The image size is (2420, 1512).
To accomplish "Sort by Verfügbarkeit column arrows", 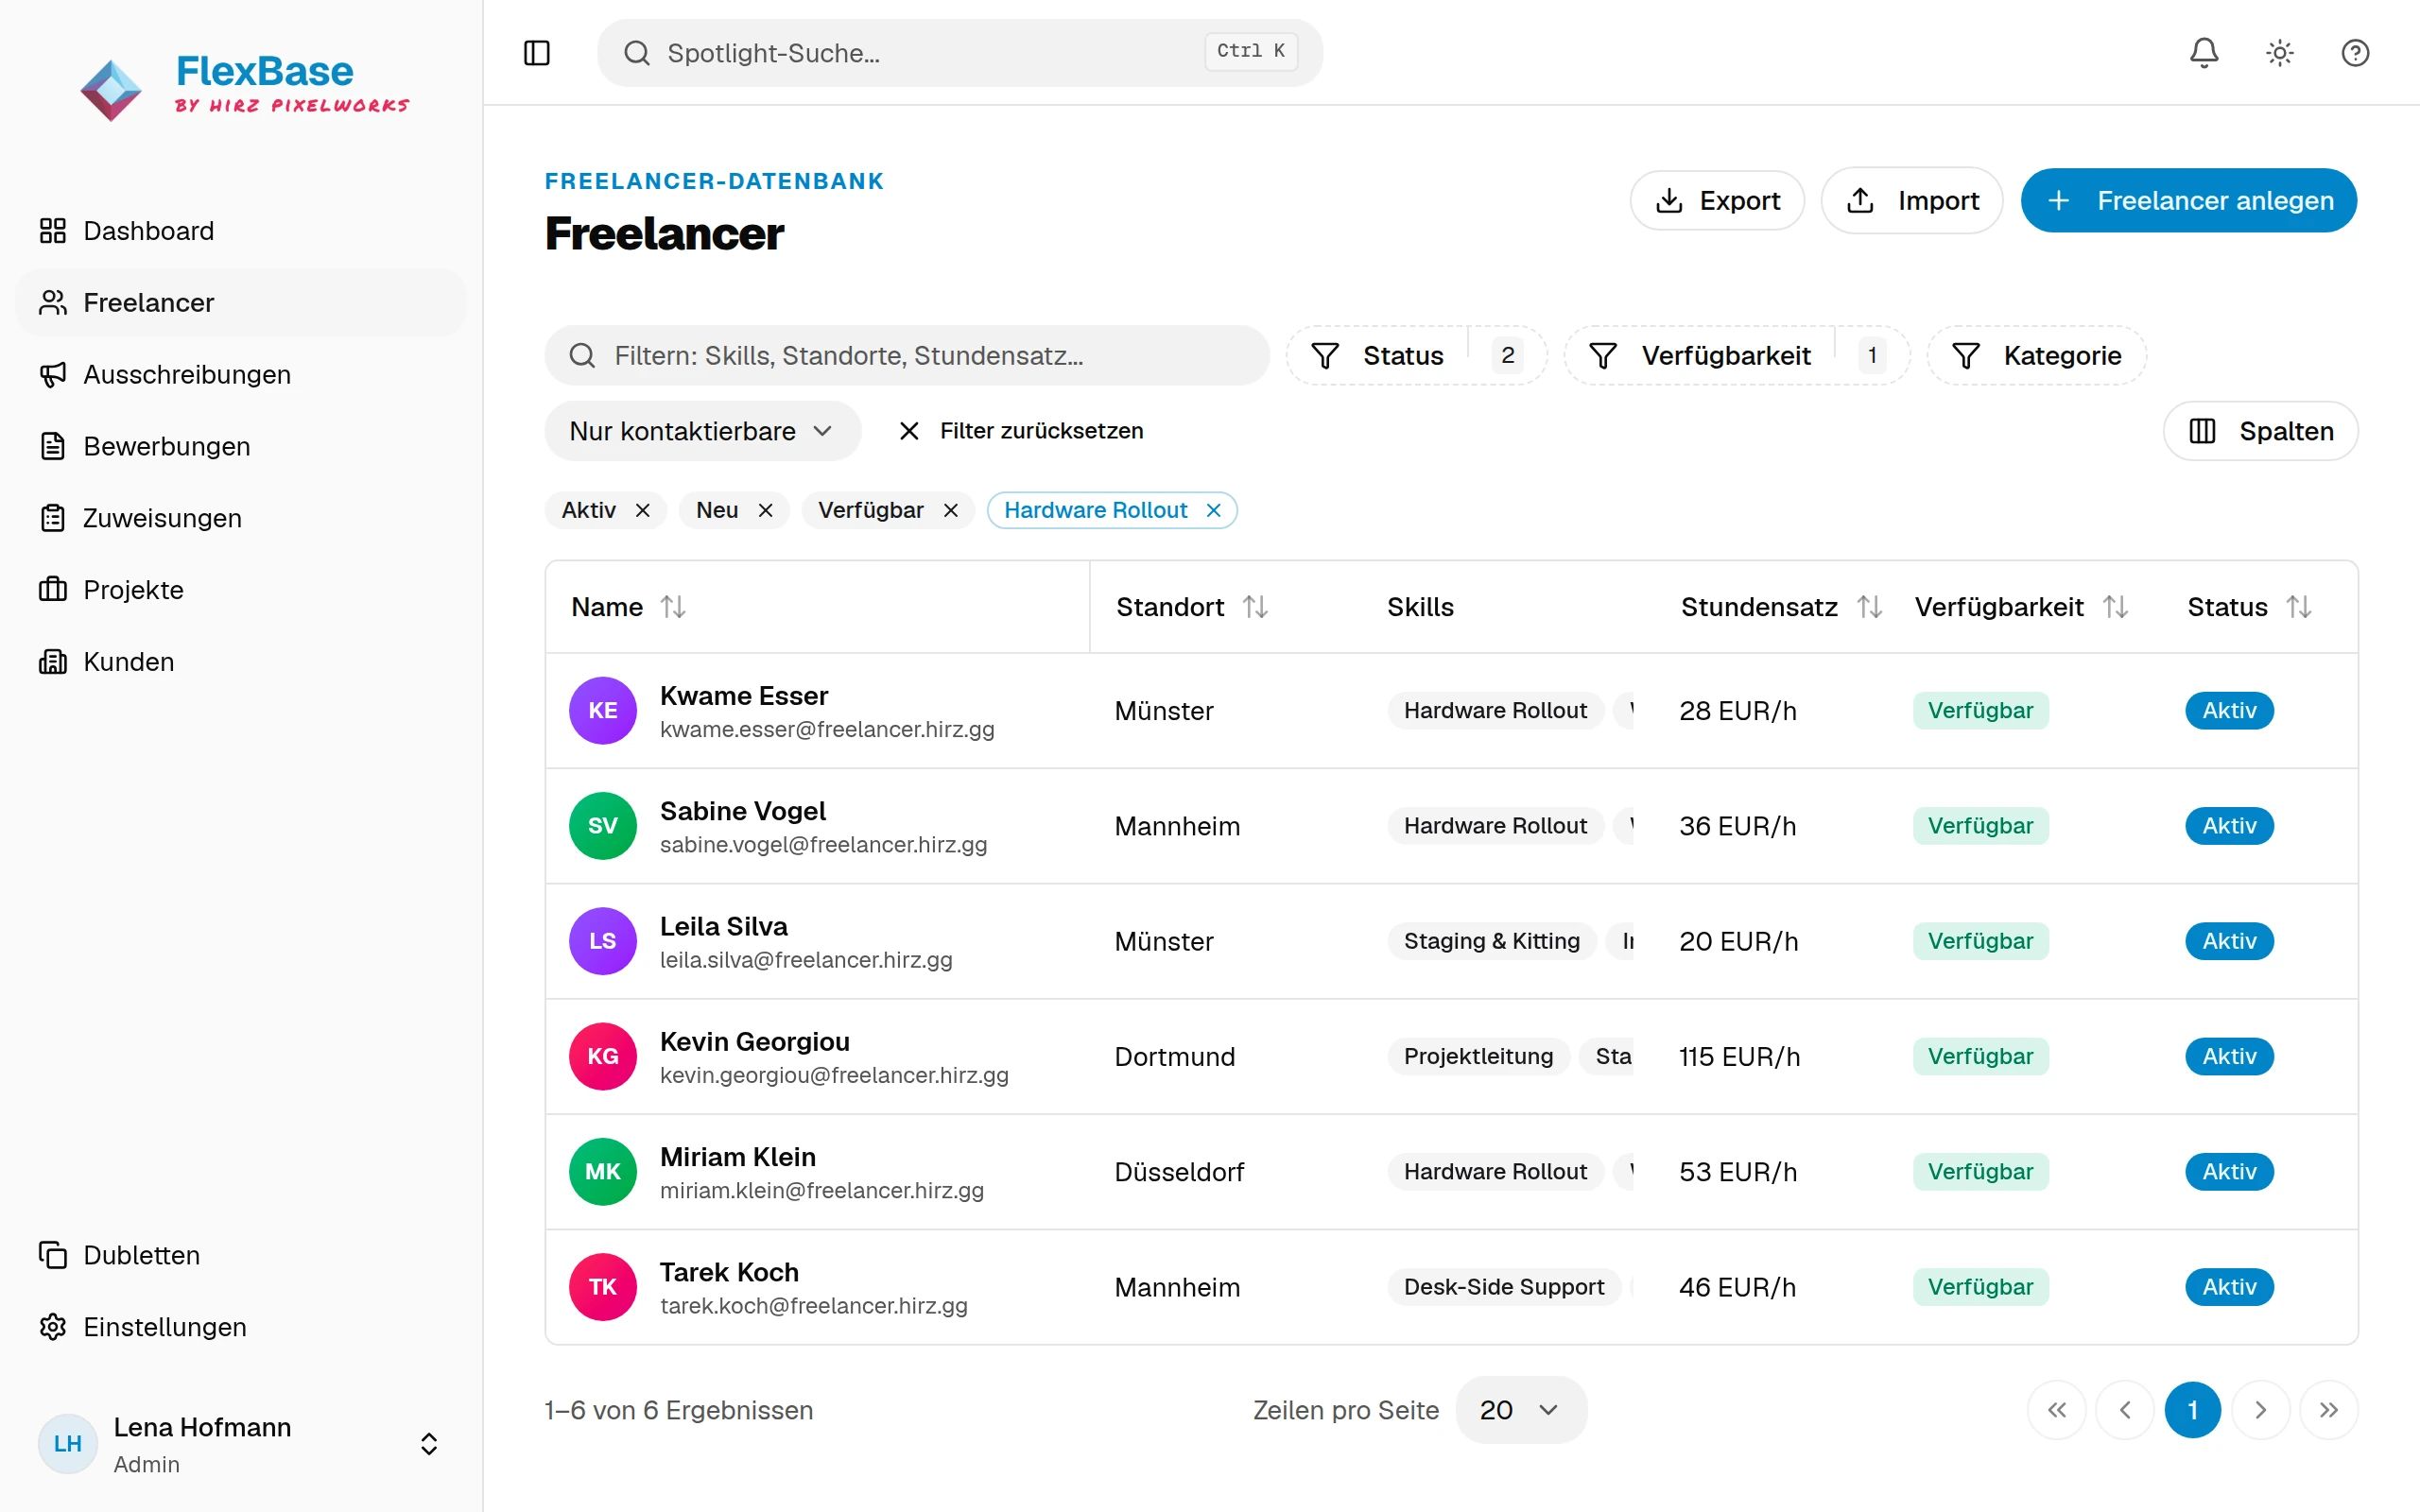I will pyautogui.click(x=2115, y=607).
